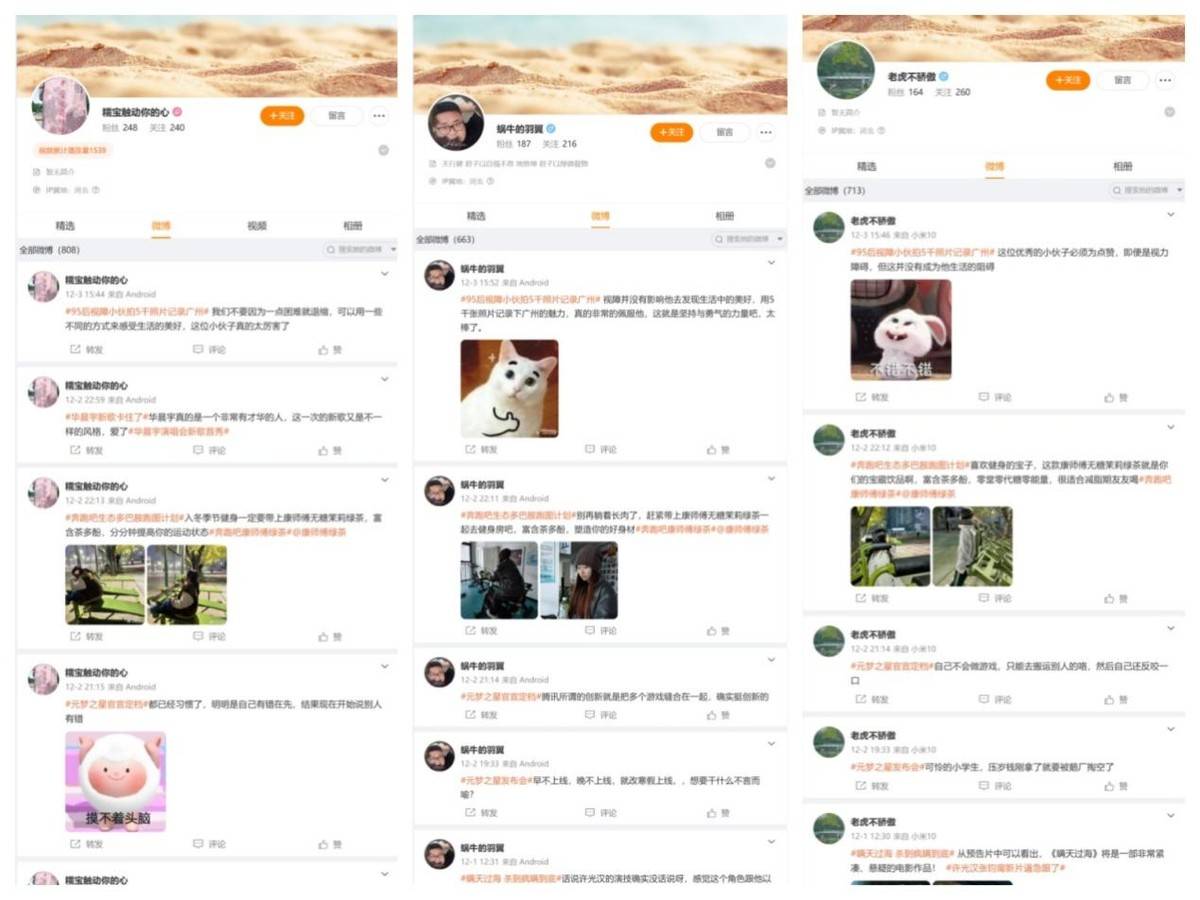Open search filter dropdown in 蜗牛的羽翼 feed
Screen dimensions: 1200x900
pyautogui.click(x=780, y=240)
